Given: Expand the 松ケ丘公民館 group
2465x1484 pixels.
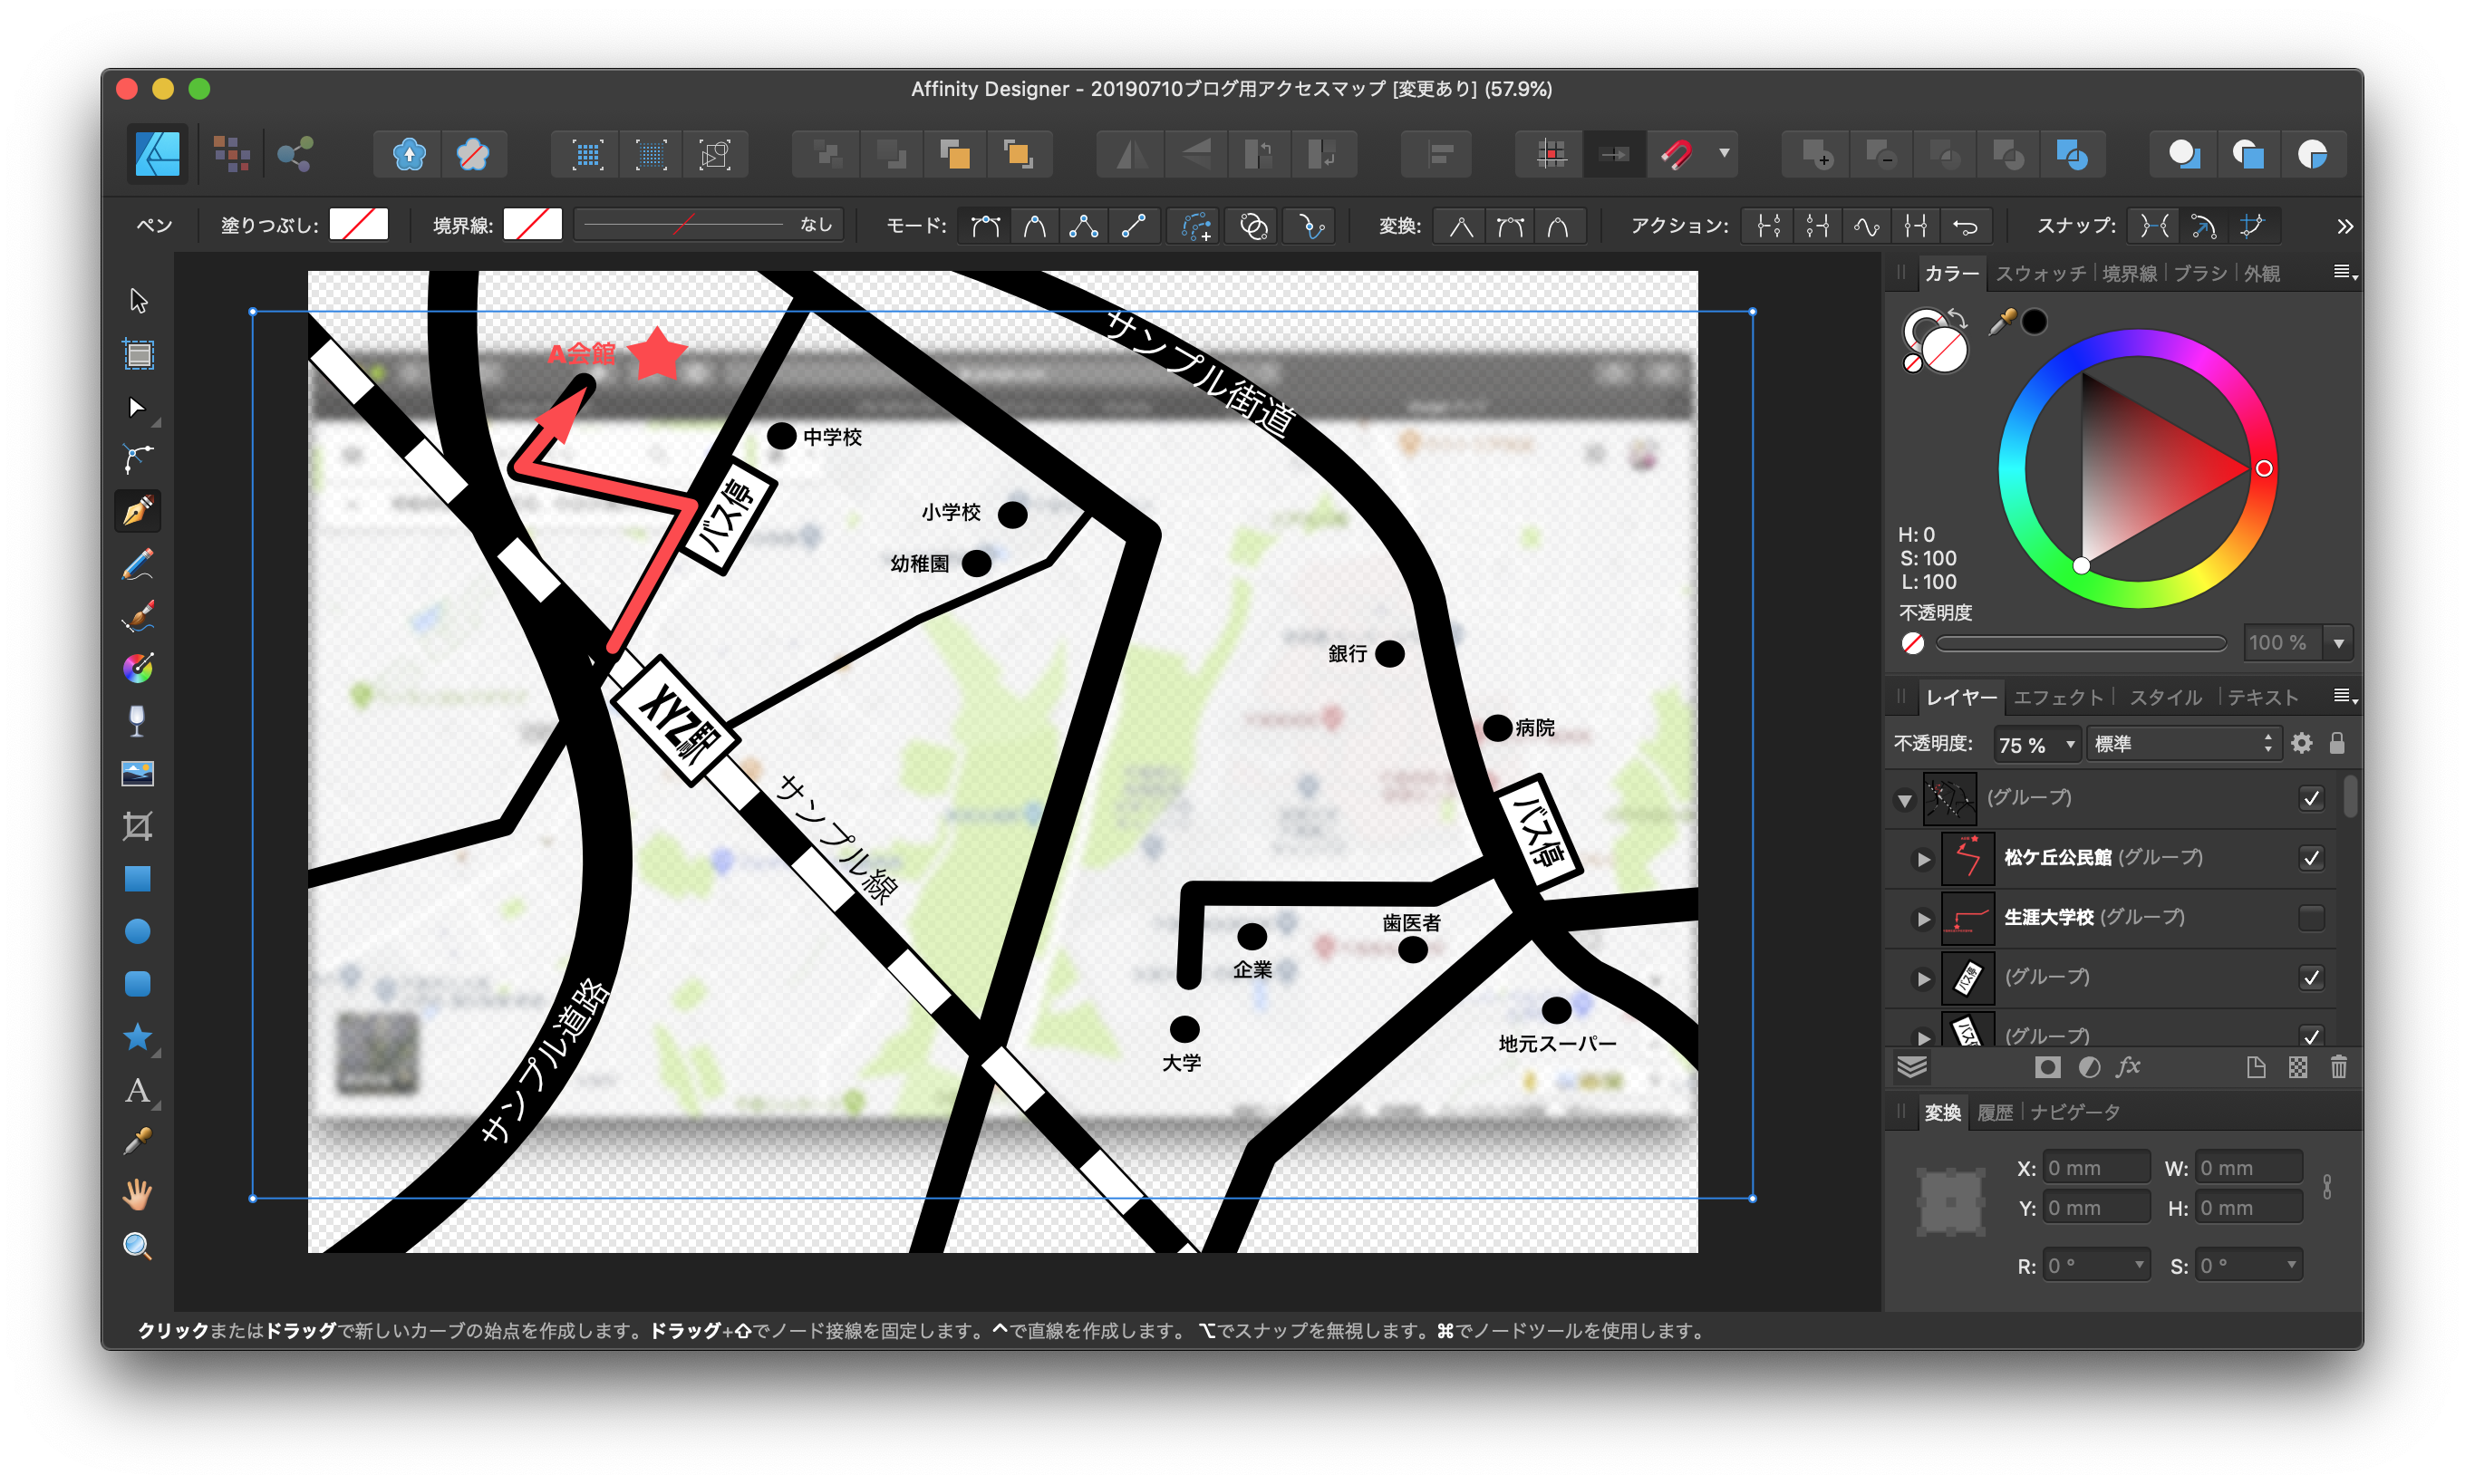Looking at the screenshot, I should (1922, 859).
